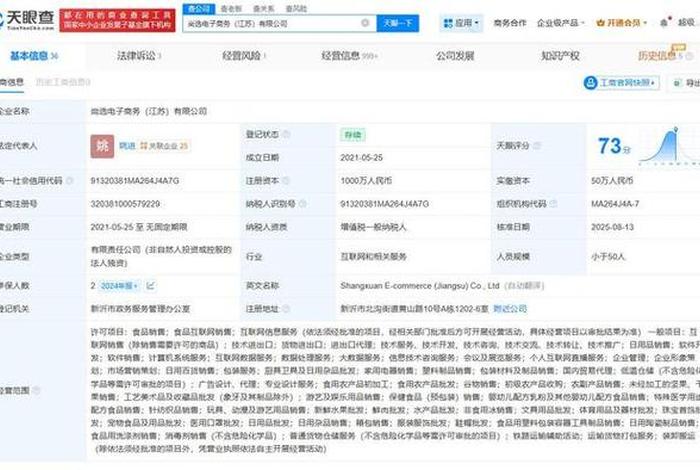The height and width of the screenshot is (470, 700).
Task: Open the legal representative's name link
Action: [127, 146]
